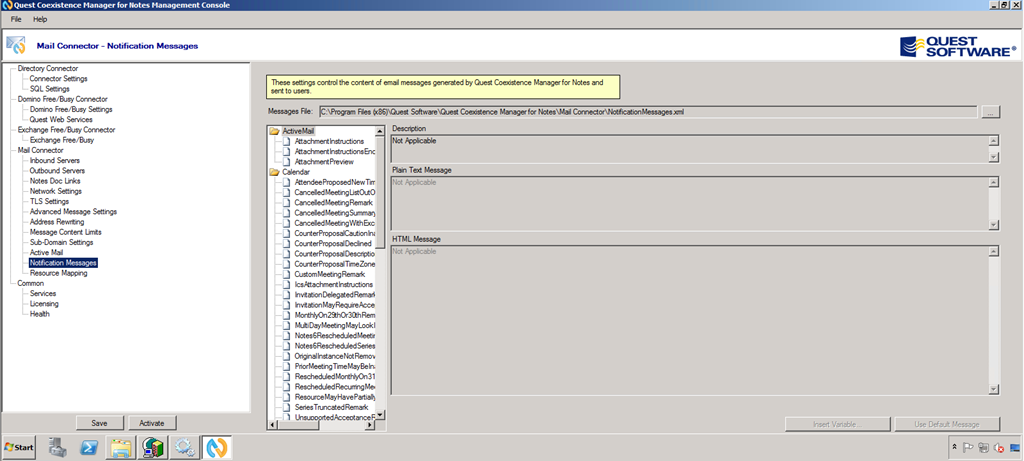Click the AttachmentInstructions document icon
The width and height of the screenshot is (1024, 461).
286,141
